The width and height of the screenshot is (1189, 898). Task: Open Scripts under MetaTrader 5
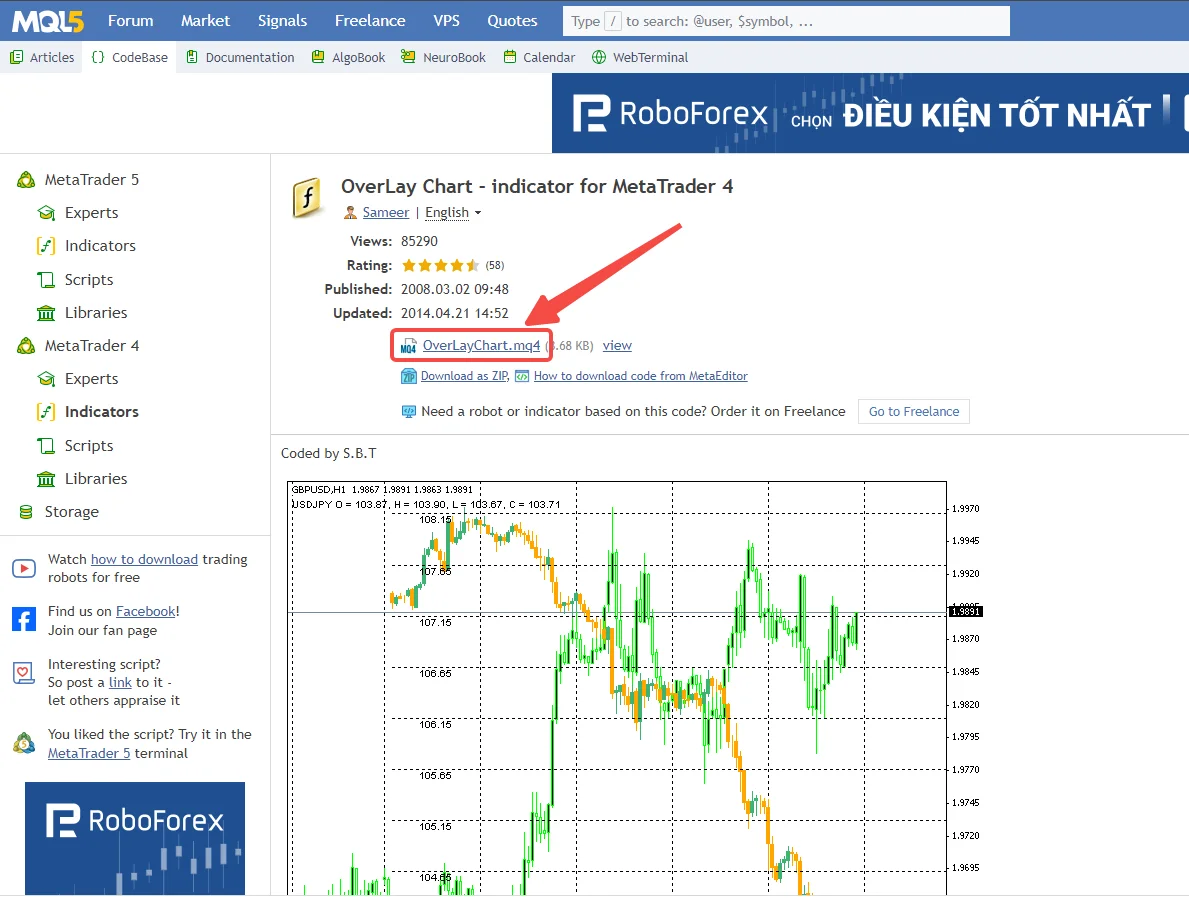coord(89,280)
